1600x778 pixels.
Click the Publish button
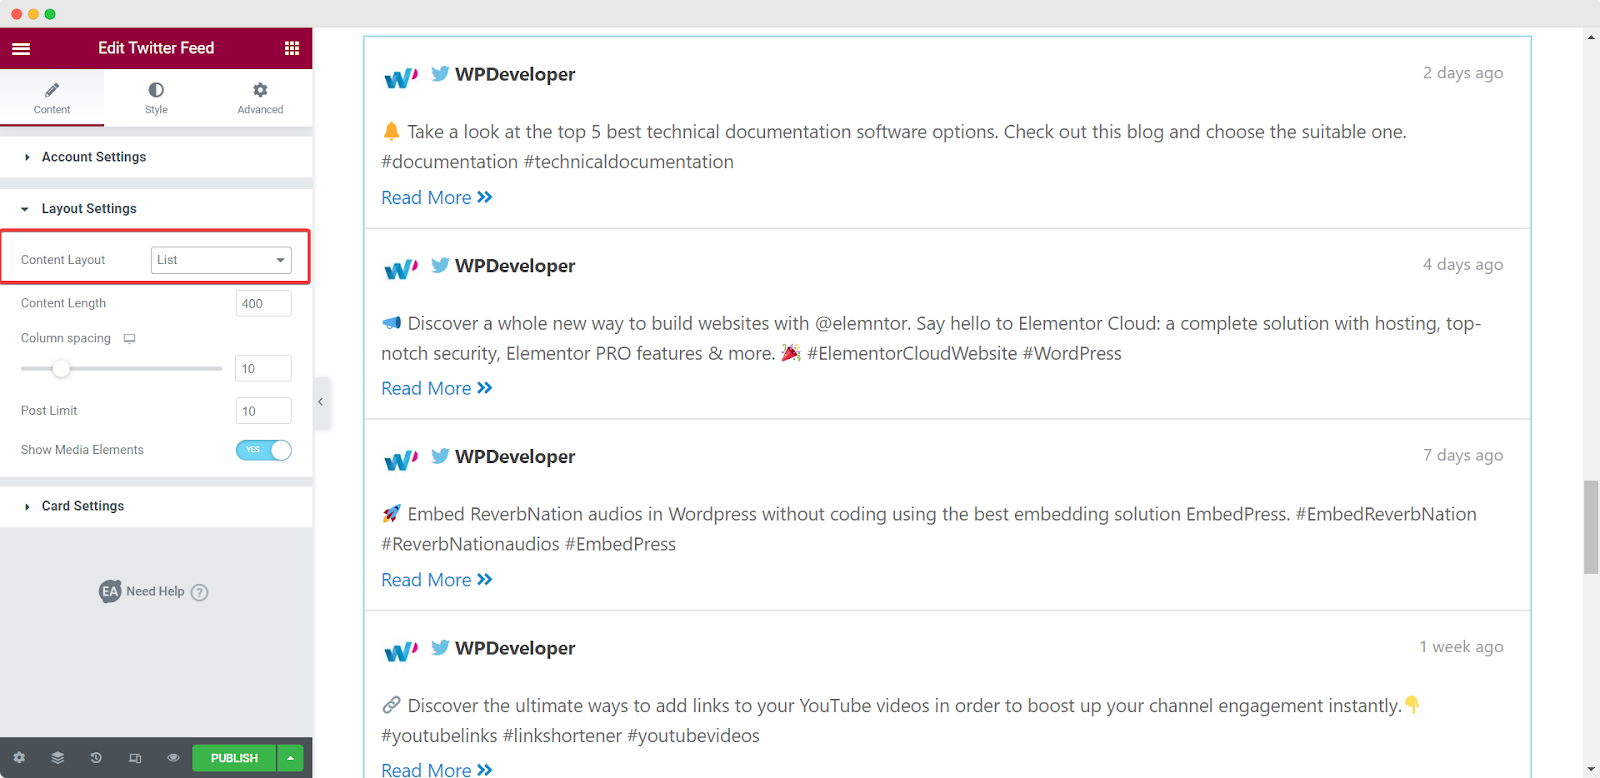(234, 758)
